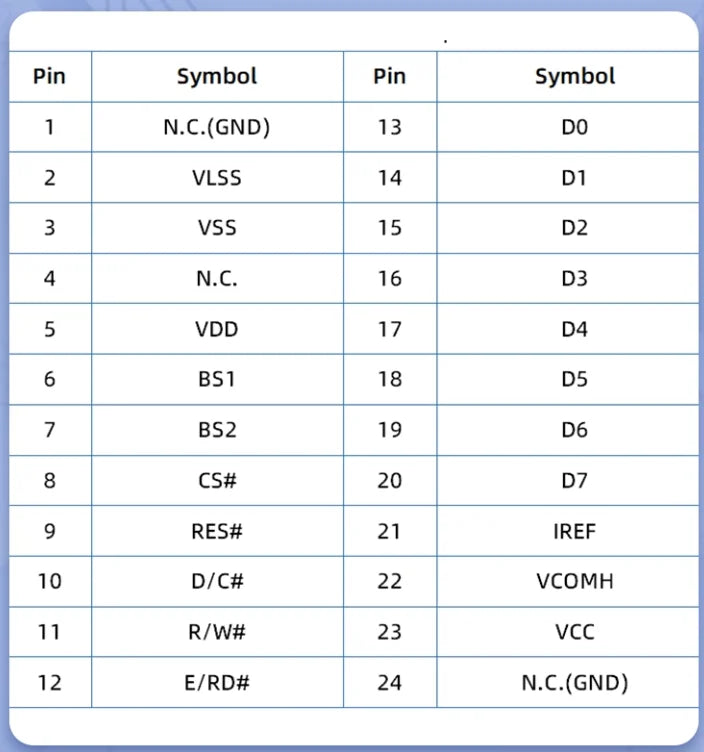Viewport: 704px width, 752px height.
Task: Select the VLSS symbol cell
Action: (217, 178)
